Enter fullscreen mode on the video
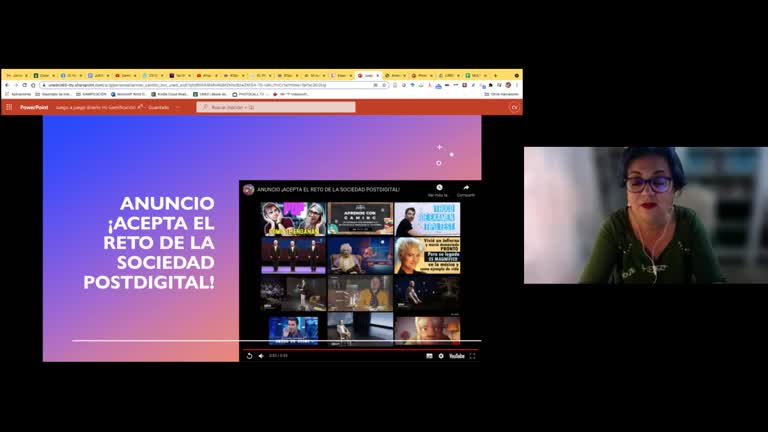This screenshot has height=432, width=768. 472,355
